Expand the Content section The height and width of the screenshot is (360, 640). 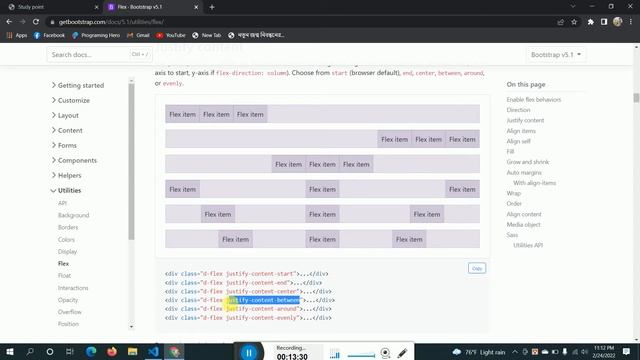[x=67, y=131]
